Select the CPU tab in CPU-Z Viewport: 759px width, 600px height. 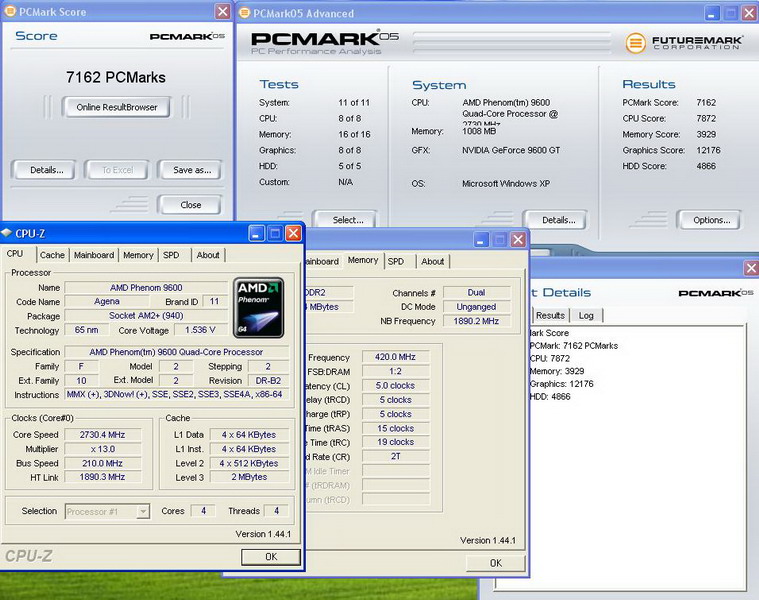tap(15, 254)
